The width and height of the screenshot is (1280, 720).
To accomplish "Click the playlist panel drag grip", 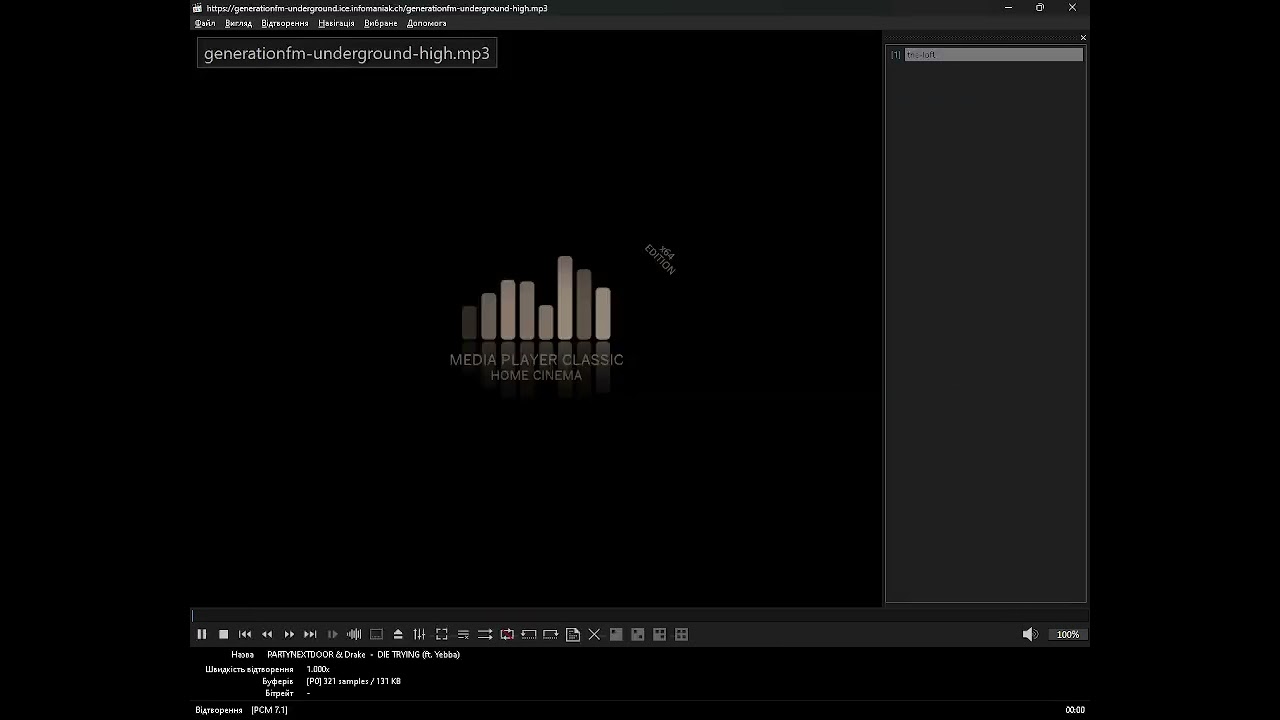I will [981, 38].
